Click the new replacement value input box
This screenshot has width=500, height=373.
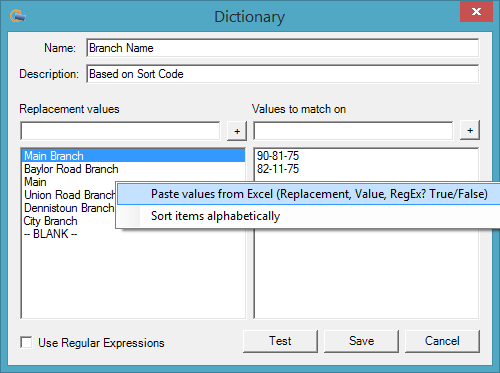[120, 131]
